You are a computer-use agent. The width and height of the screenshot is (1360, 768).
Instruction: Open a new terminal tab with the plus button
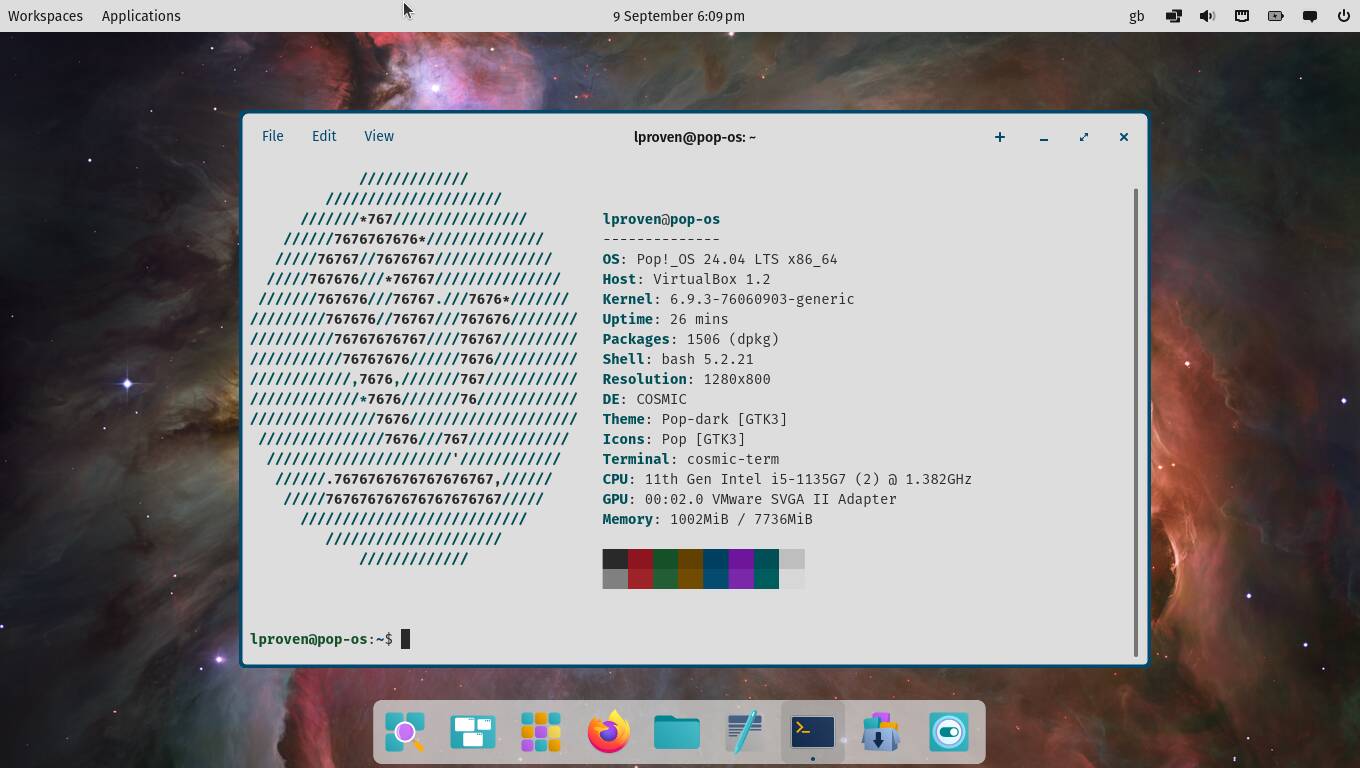point(999,137)
